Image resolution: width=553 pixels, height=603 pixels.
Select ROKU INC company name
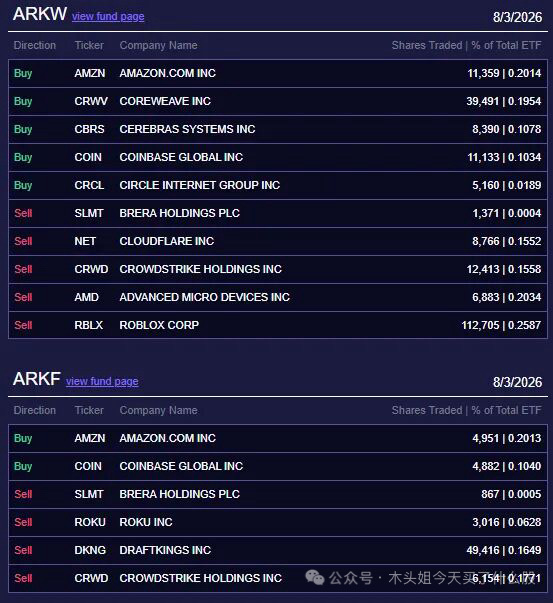coord(146,522)
